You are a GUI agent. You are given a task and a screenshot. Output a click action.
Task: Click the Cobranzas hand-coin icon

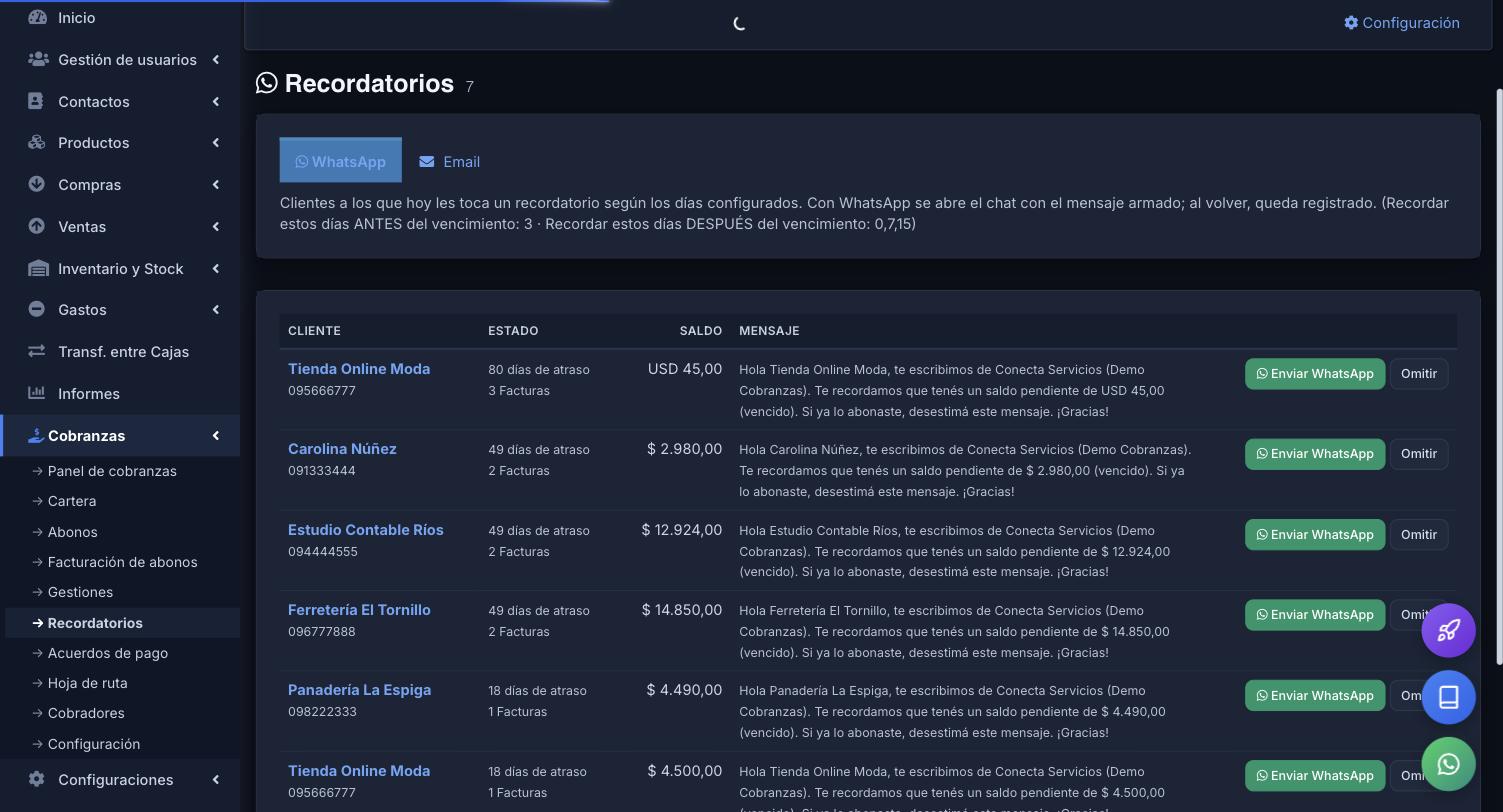pyautogui.click(x=36, y=435)
